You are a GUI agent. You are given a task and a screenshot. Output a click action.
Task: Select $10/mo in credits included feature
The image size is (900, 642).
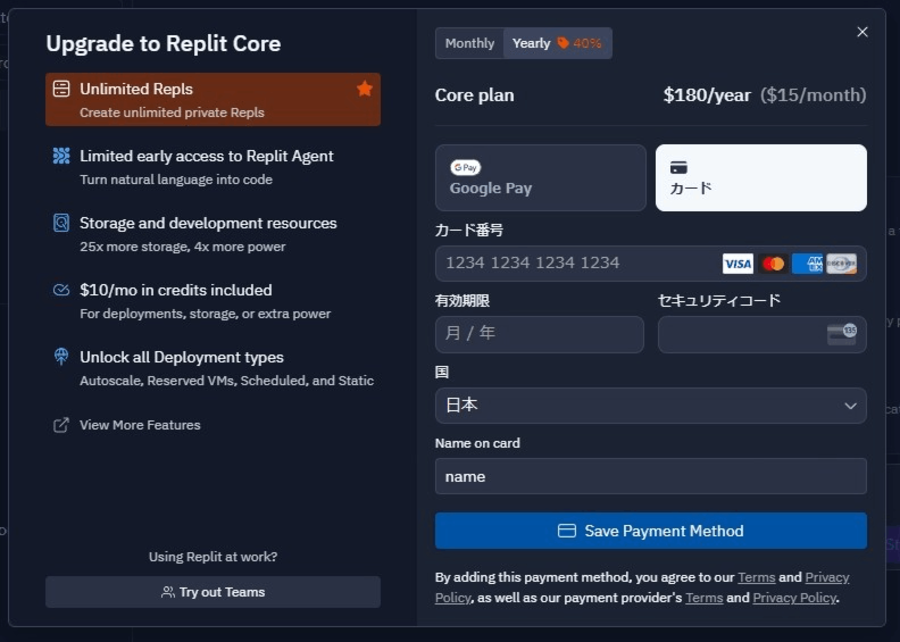[213, 301]
